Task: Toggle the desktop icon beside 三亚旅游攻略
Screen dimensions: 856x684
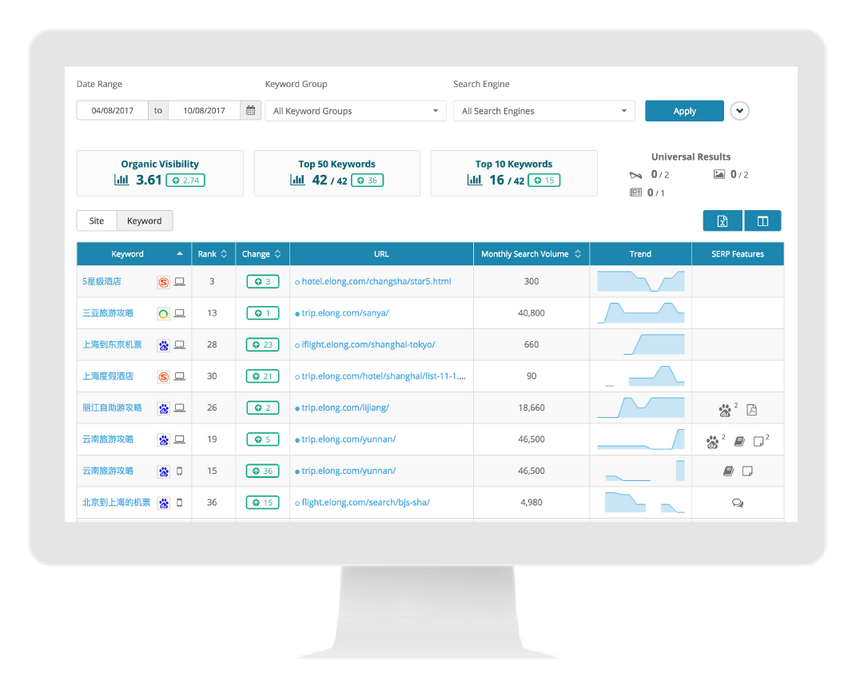Action: 178,313
